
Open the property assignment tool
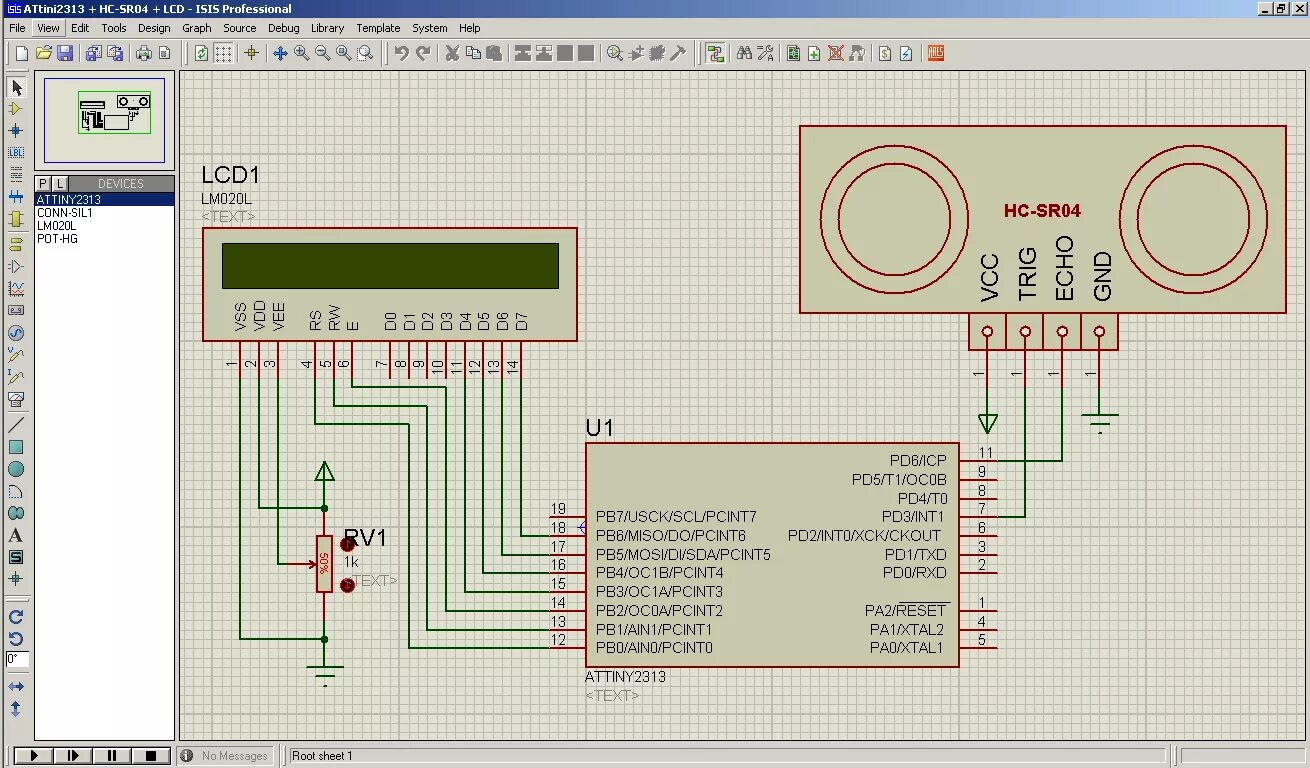pyautogui.click(x=765, y=53)
